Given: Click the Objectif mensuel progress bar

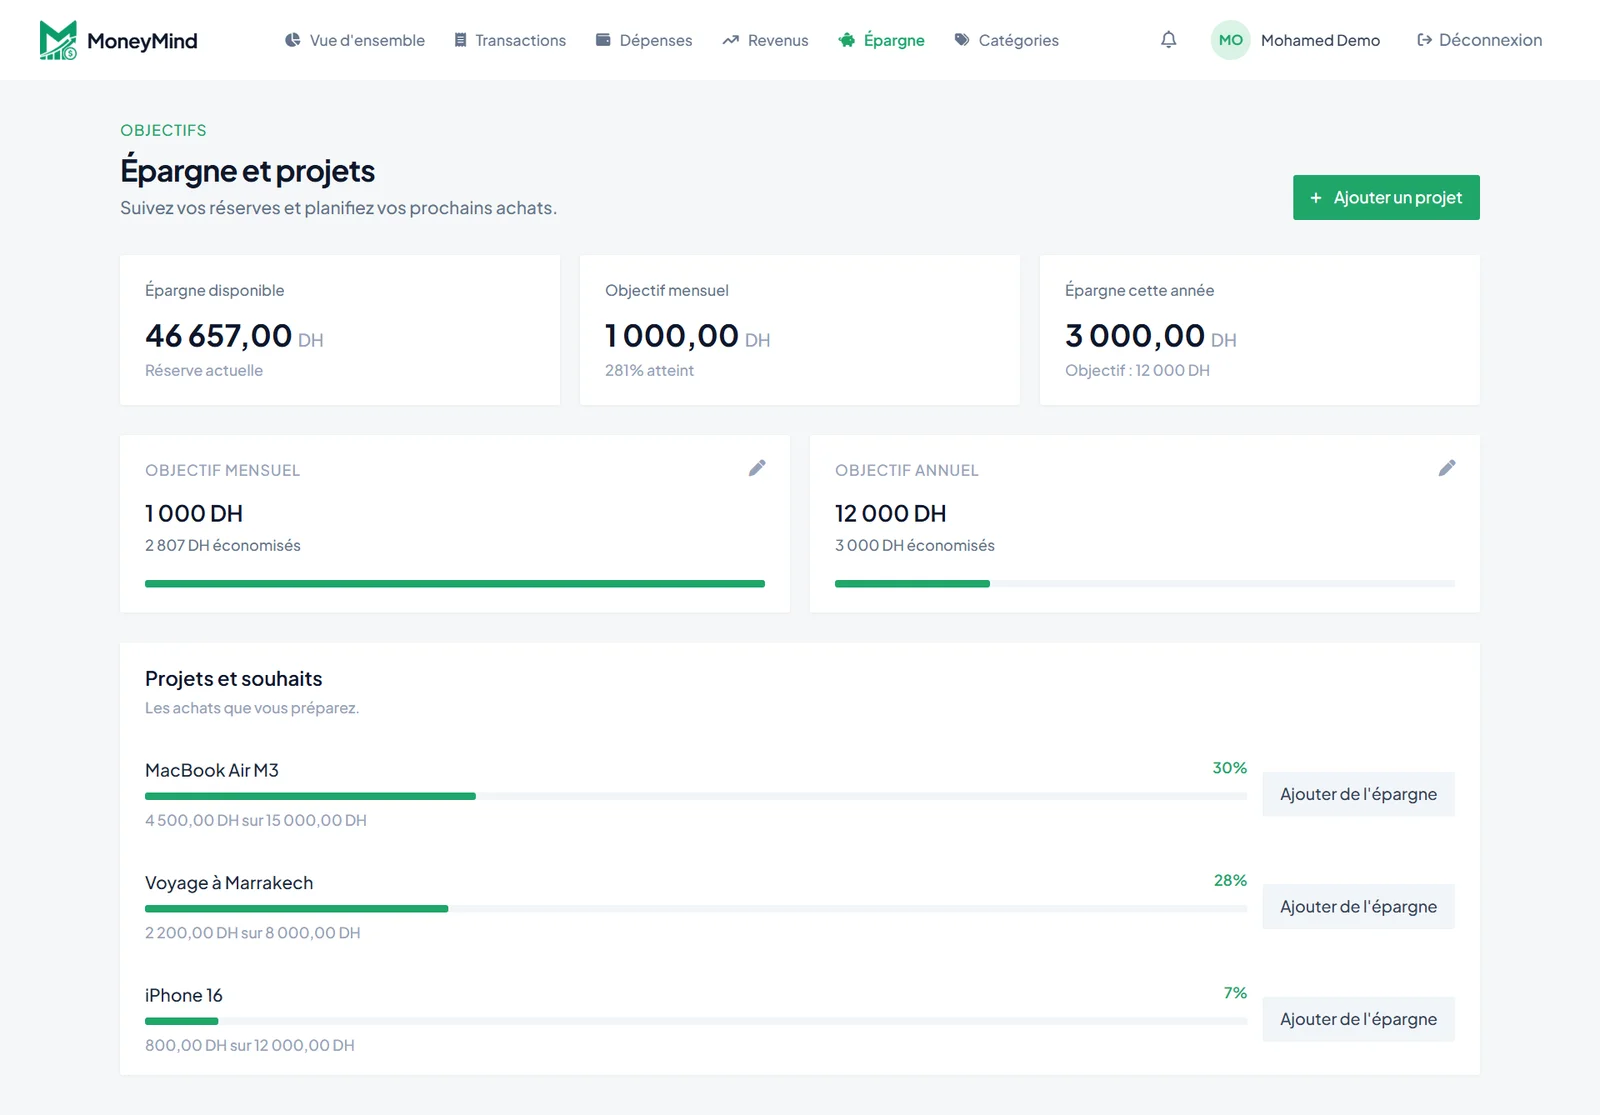Looking at the screenshot, I should point(455,584).
